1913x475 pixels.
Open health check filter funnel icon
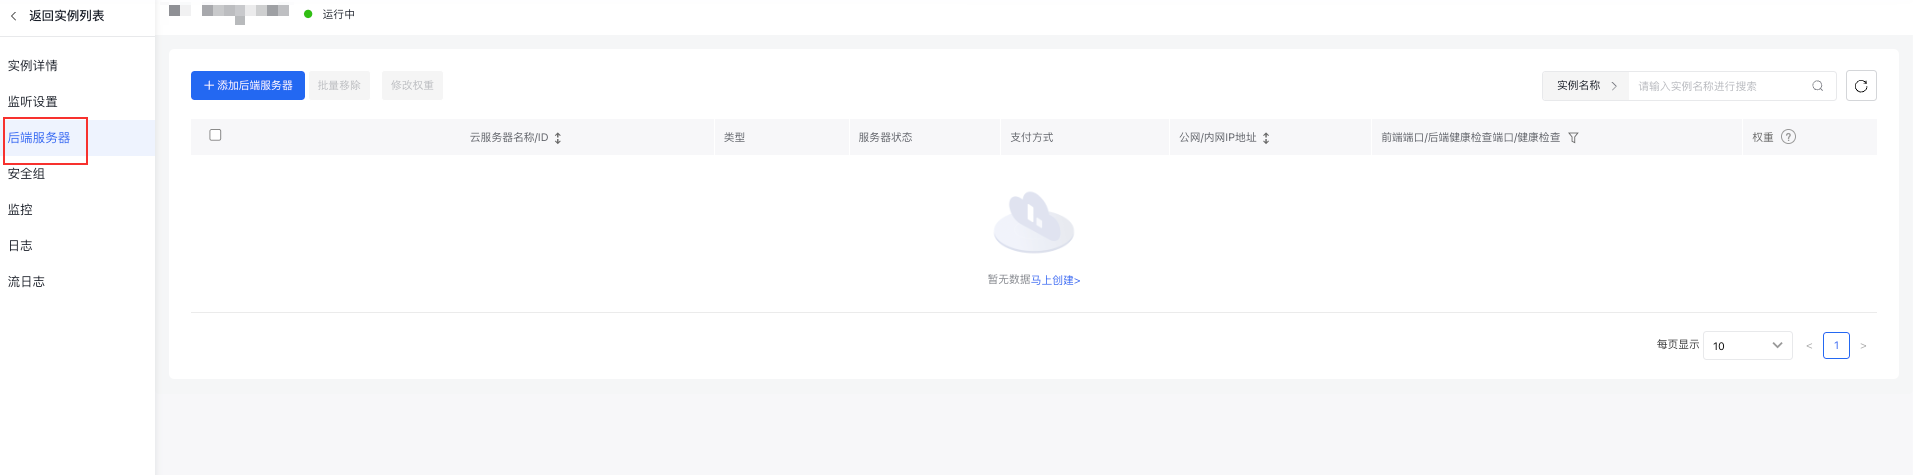(1573, 138)
